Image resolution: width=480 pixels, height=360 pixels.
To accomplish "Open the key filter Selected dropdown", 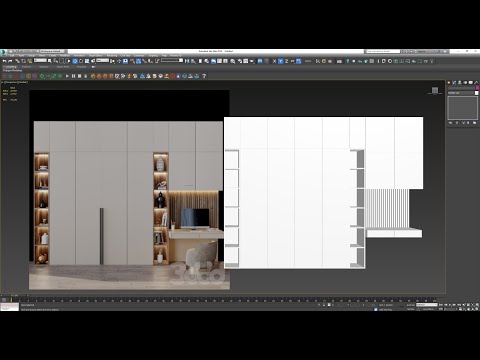I will tap(427, 305).
